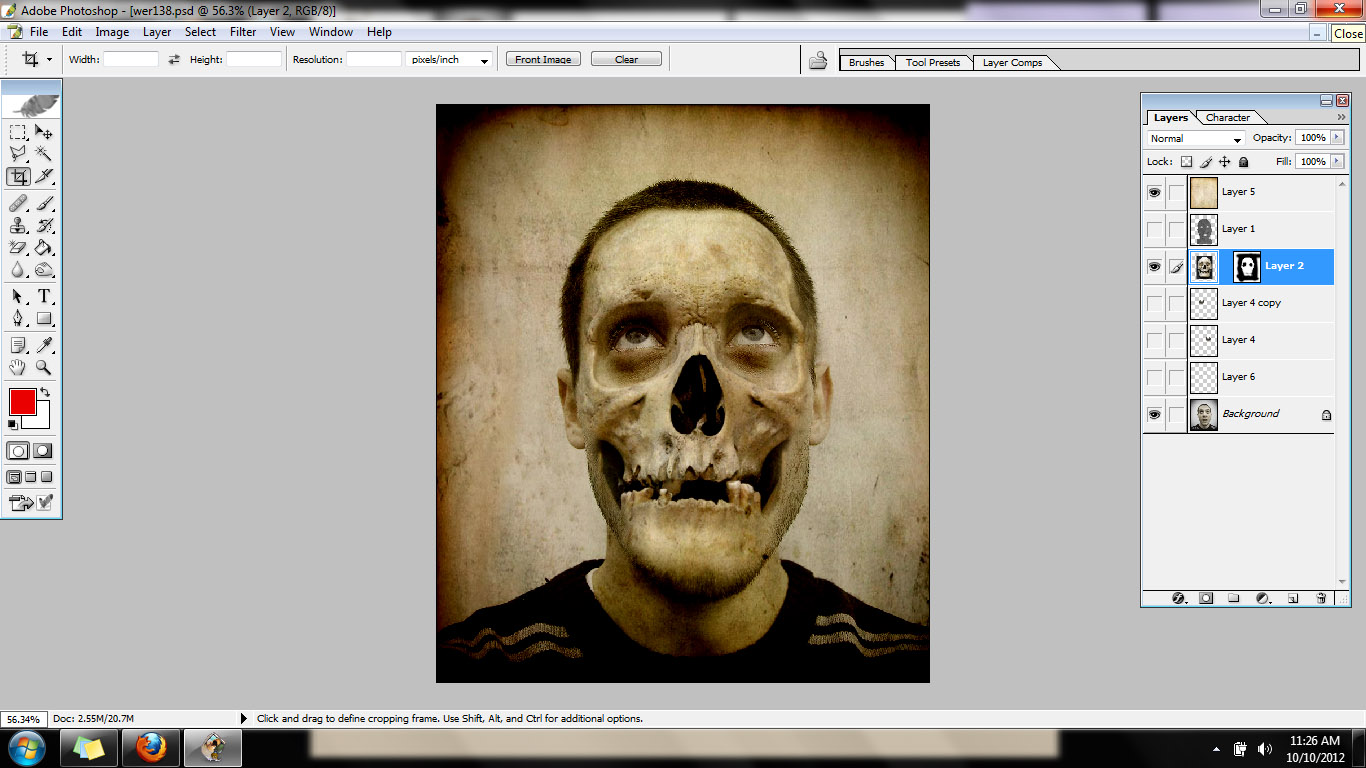The width and height of the screenshot is (1366, 768).
Task: Select the Healing Brush tool
Action: click(18, 203)
